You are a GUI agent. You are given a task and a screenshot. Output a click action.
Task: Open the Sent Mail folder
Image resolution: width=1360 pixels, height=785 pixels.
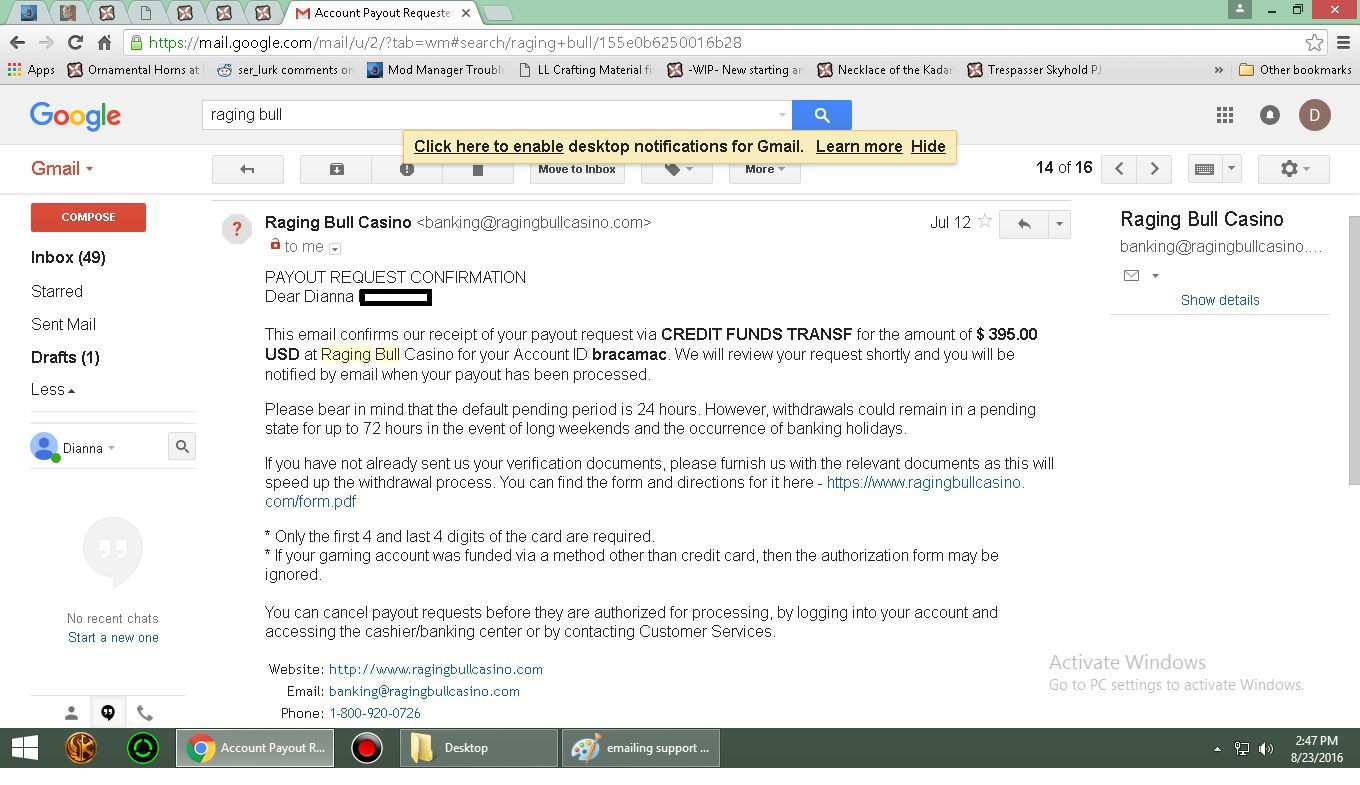(63, 324)
